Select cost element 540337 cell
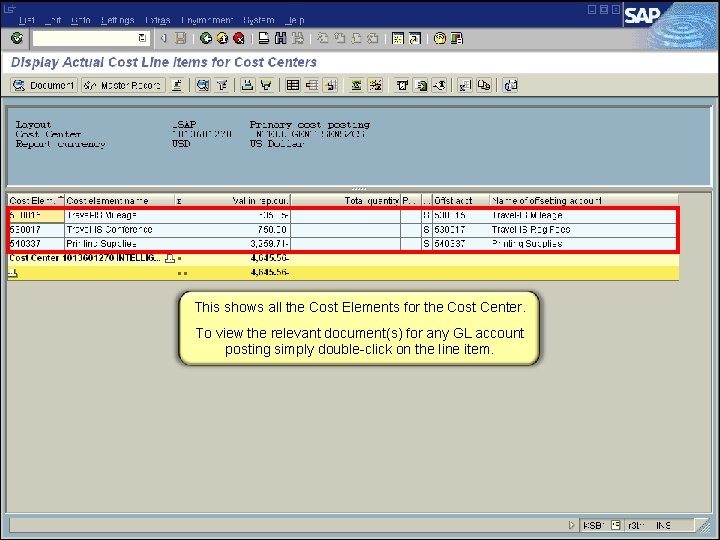Image resolution: width=720 pixels, height=540 pixels. coord(36,244)
